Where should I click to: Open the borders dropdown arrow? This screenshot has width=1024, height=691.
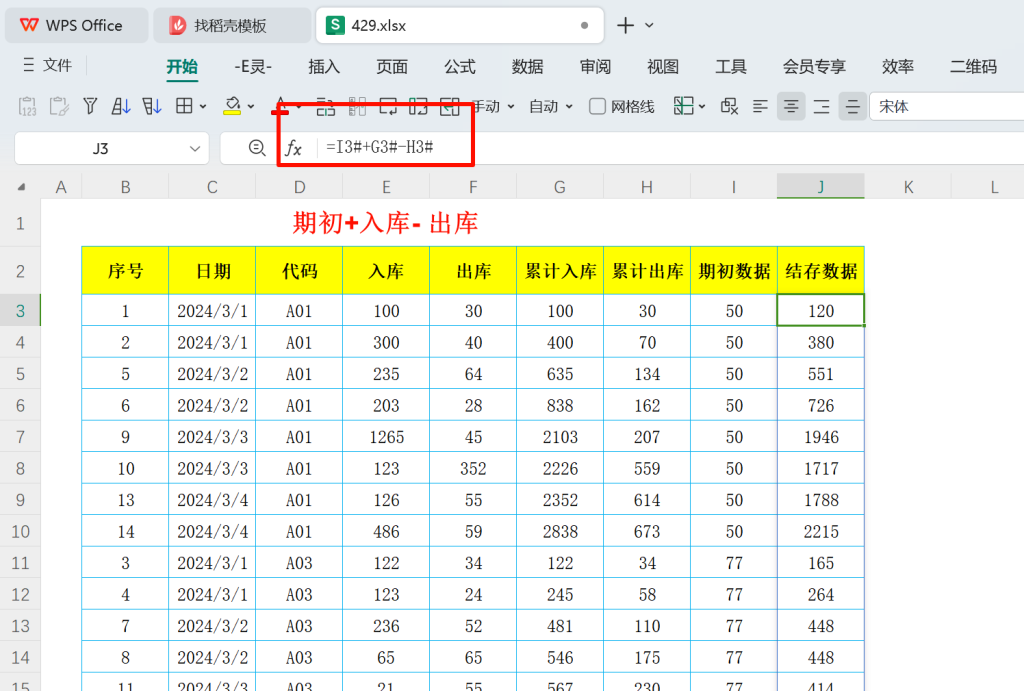click(203, 106)
